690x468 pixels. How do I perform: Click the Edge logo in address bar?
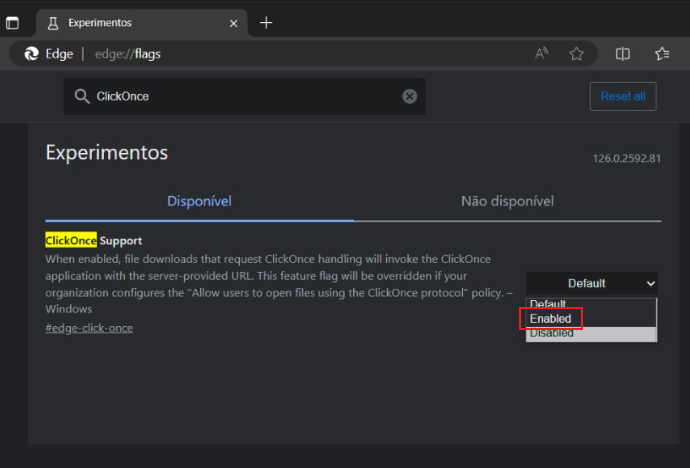pos(31,54)
